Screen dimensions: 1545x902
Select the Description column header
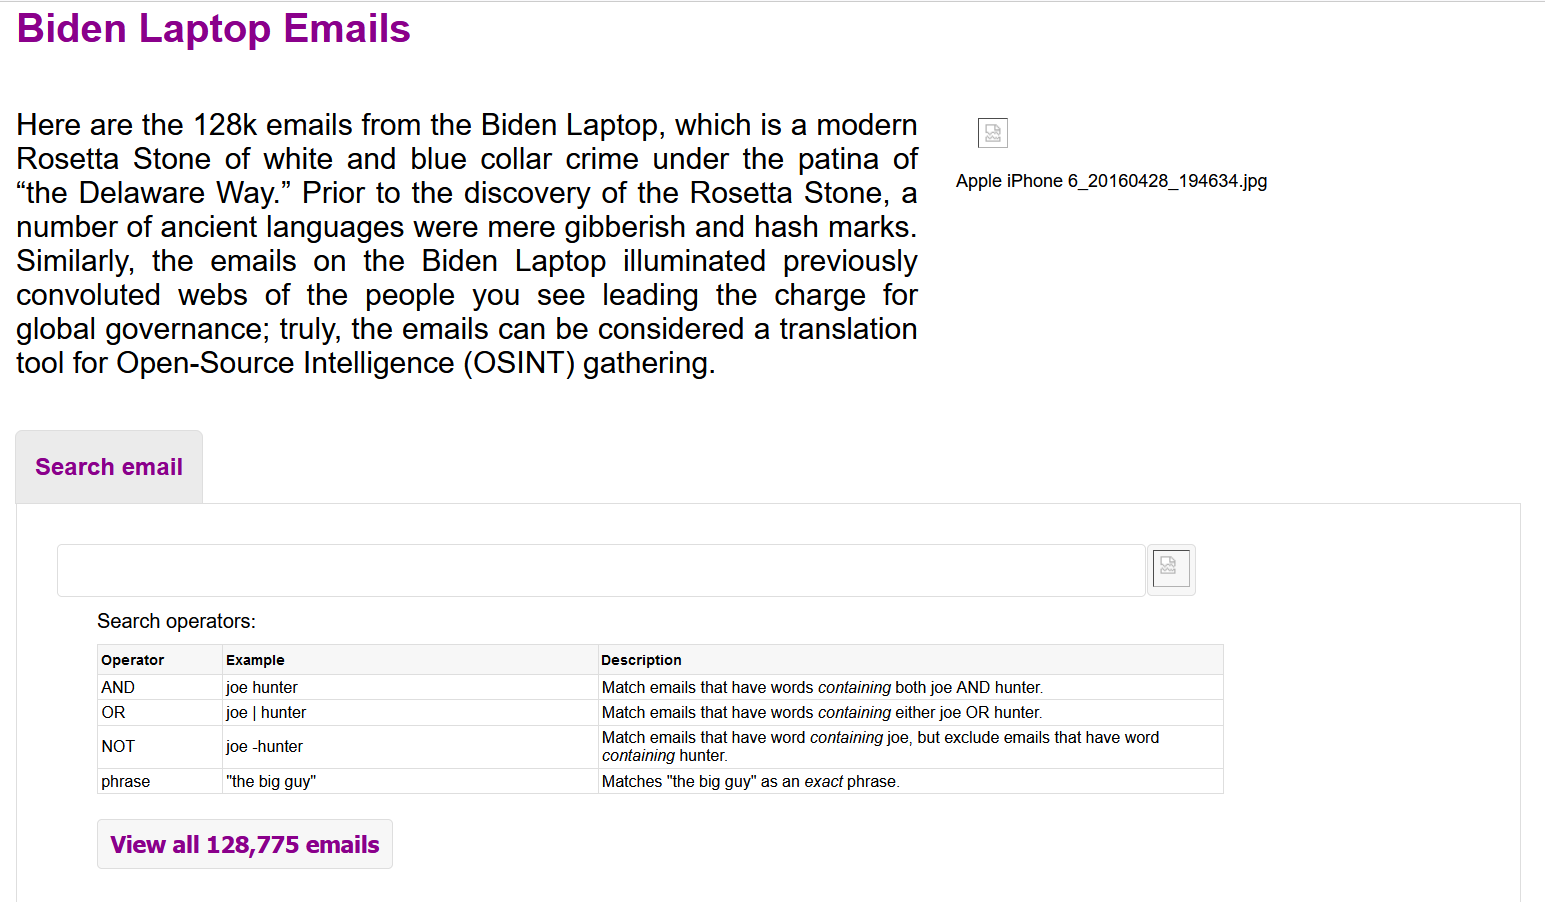(x=910, y=660)
